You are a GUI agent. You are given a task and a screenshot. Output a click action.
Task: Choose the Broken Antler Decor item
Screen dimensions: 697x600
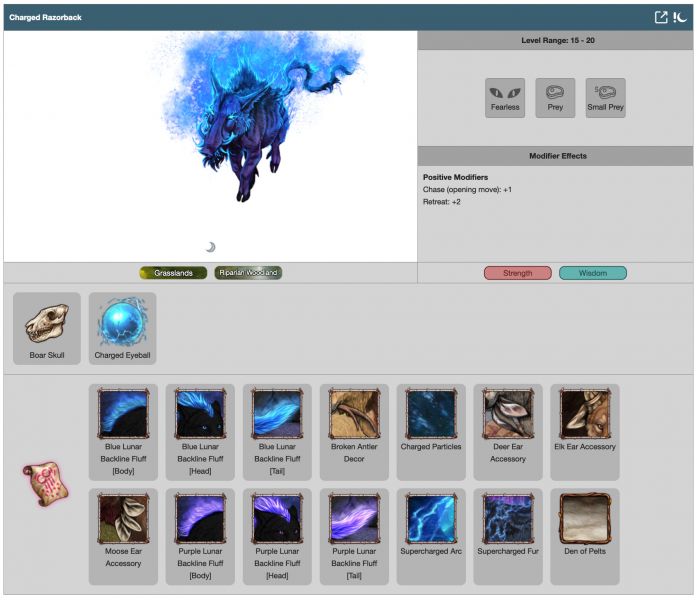pos(354,431)
